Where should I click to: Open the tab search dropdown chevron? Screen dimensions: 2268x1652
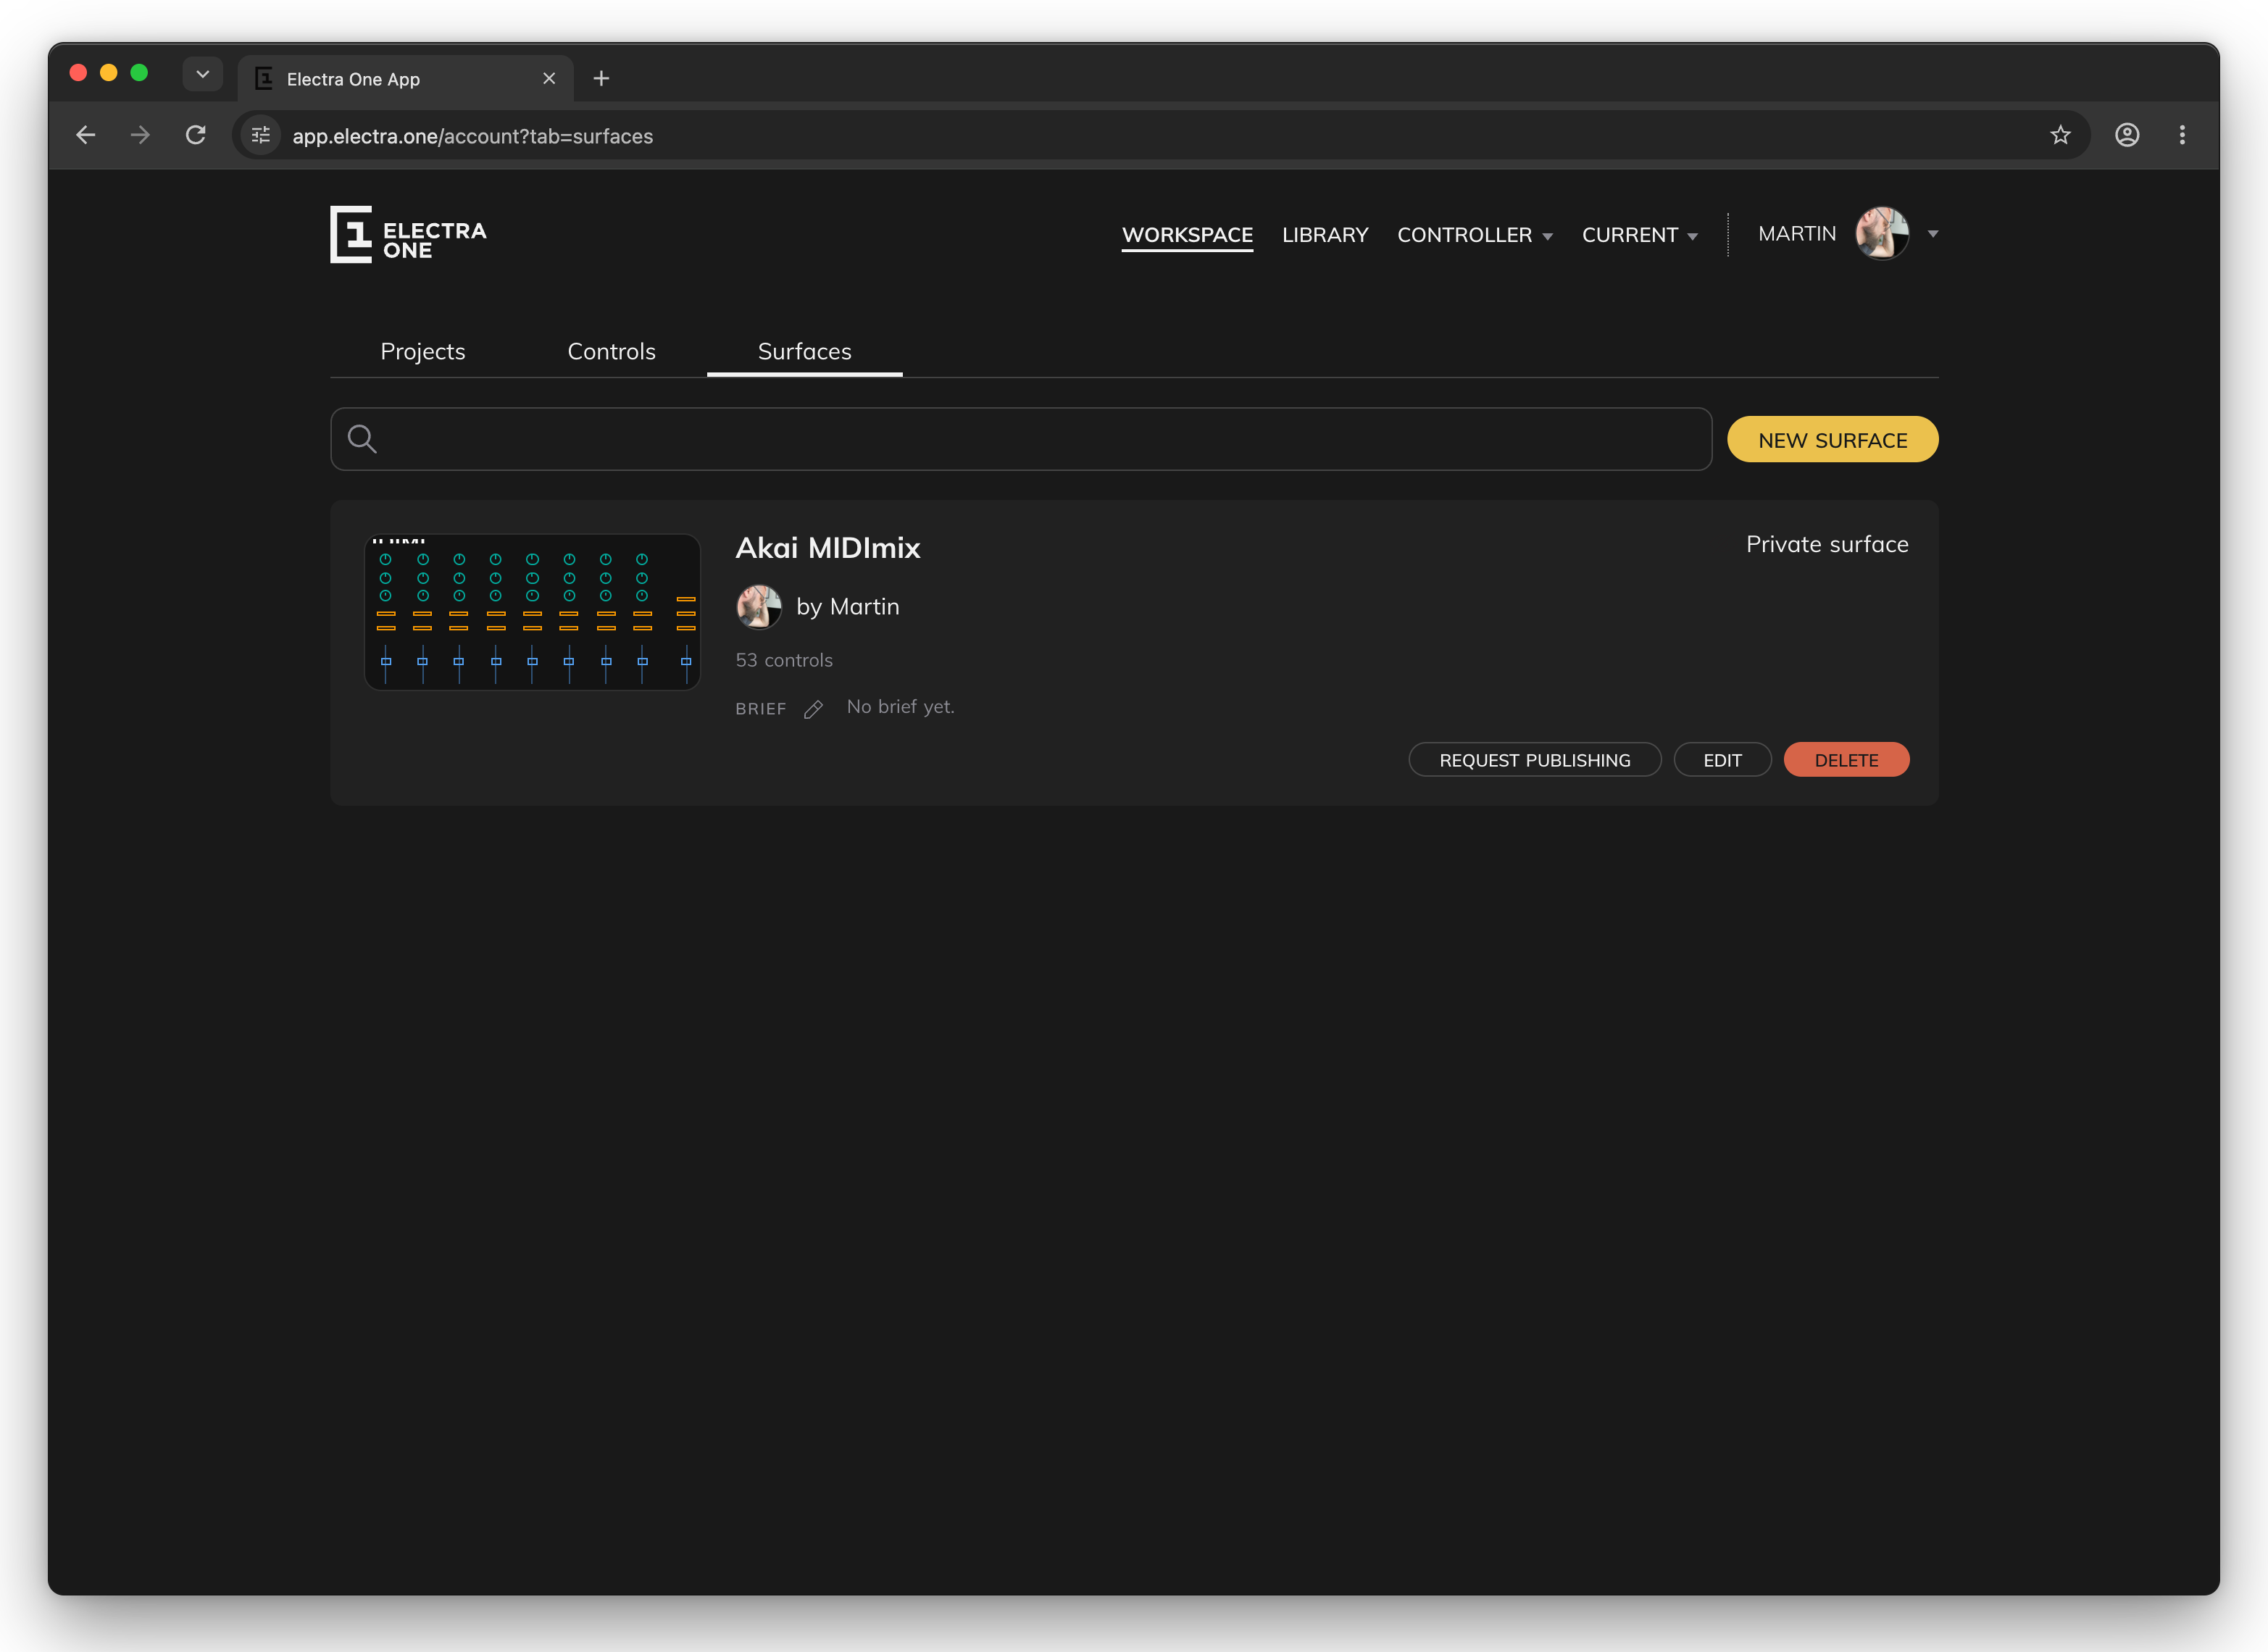pos(202,74)
